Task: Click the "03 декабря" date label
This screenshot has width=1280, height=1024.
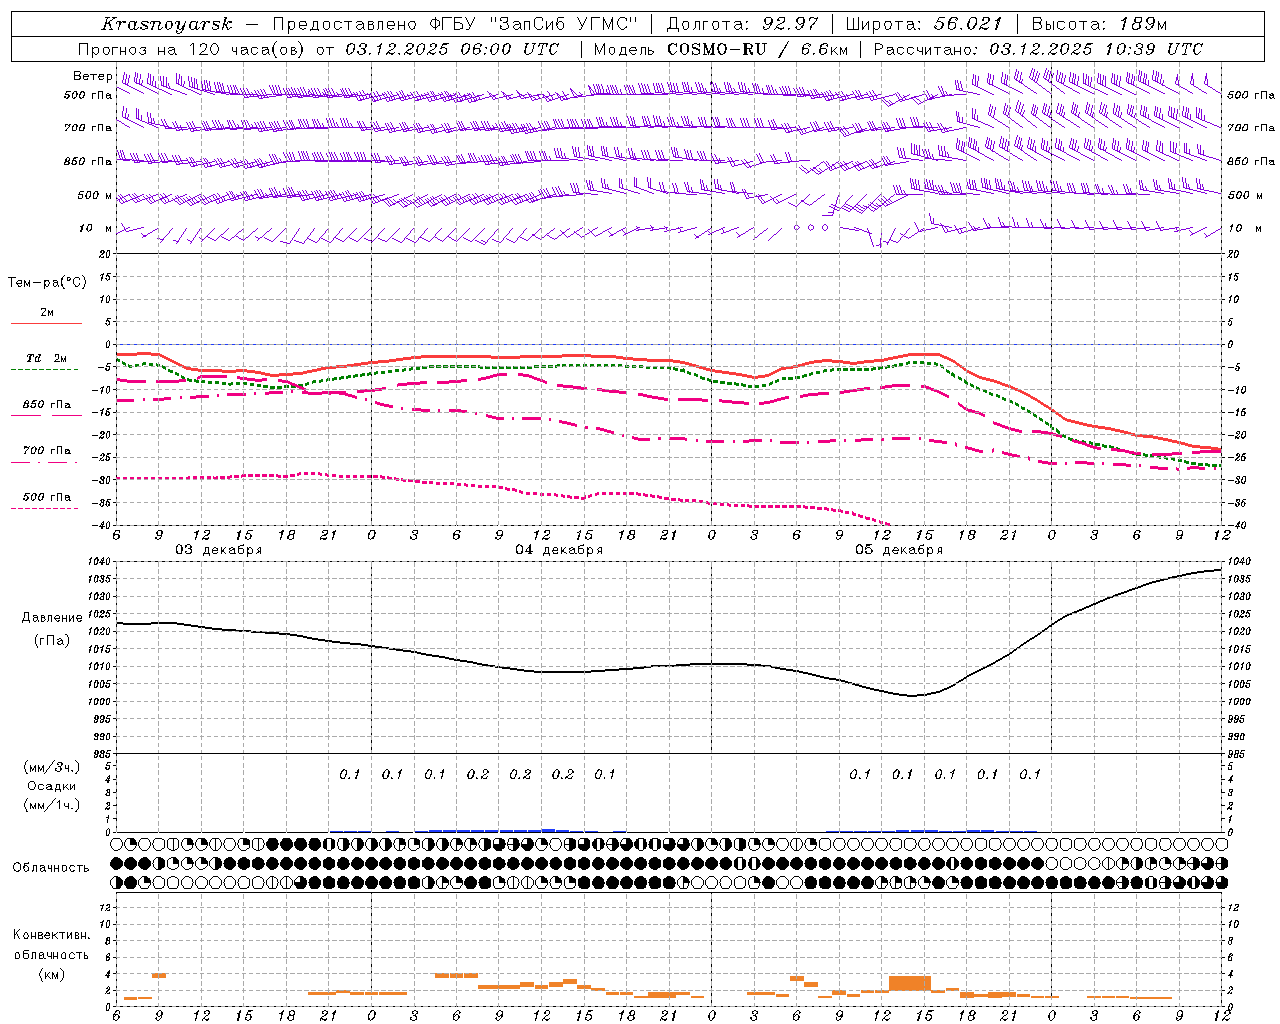Action: [219, 550]
